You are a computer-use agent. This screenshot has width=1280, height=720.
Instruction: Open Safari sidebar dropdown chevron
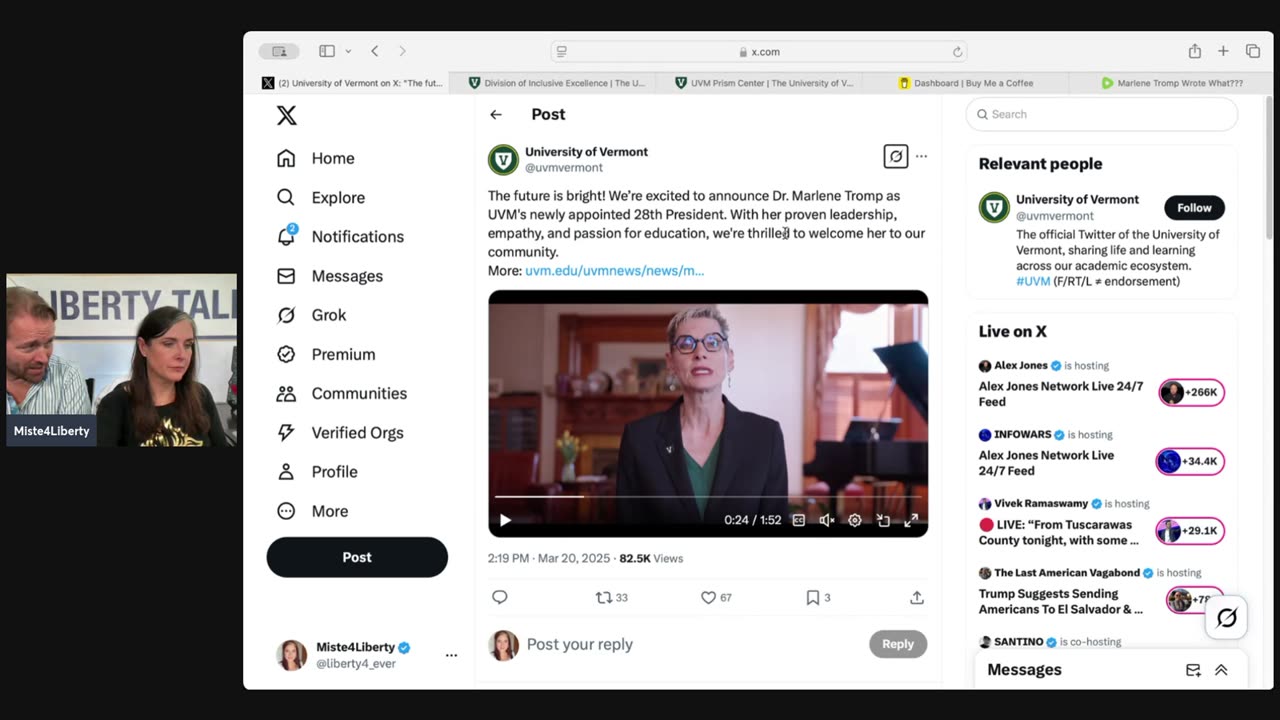348,51
